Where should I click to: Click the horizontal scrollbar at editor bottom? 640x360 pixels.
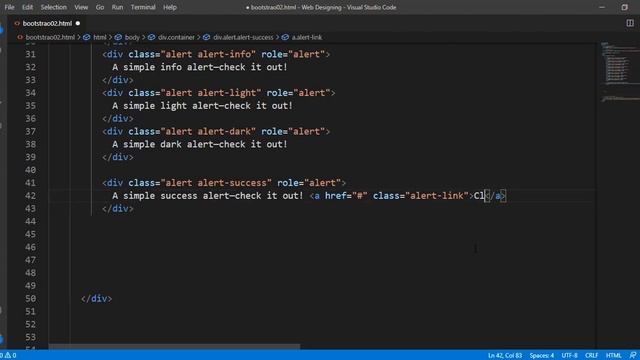click(x=174, y=347)
